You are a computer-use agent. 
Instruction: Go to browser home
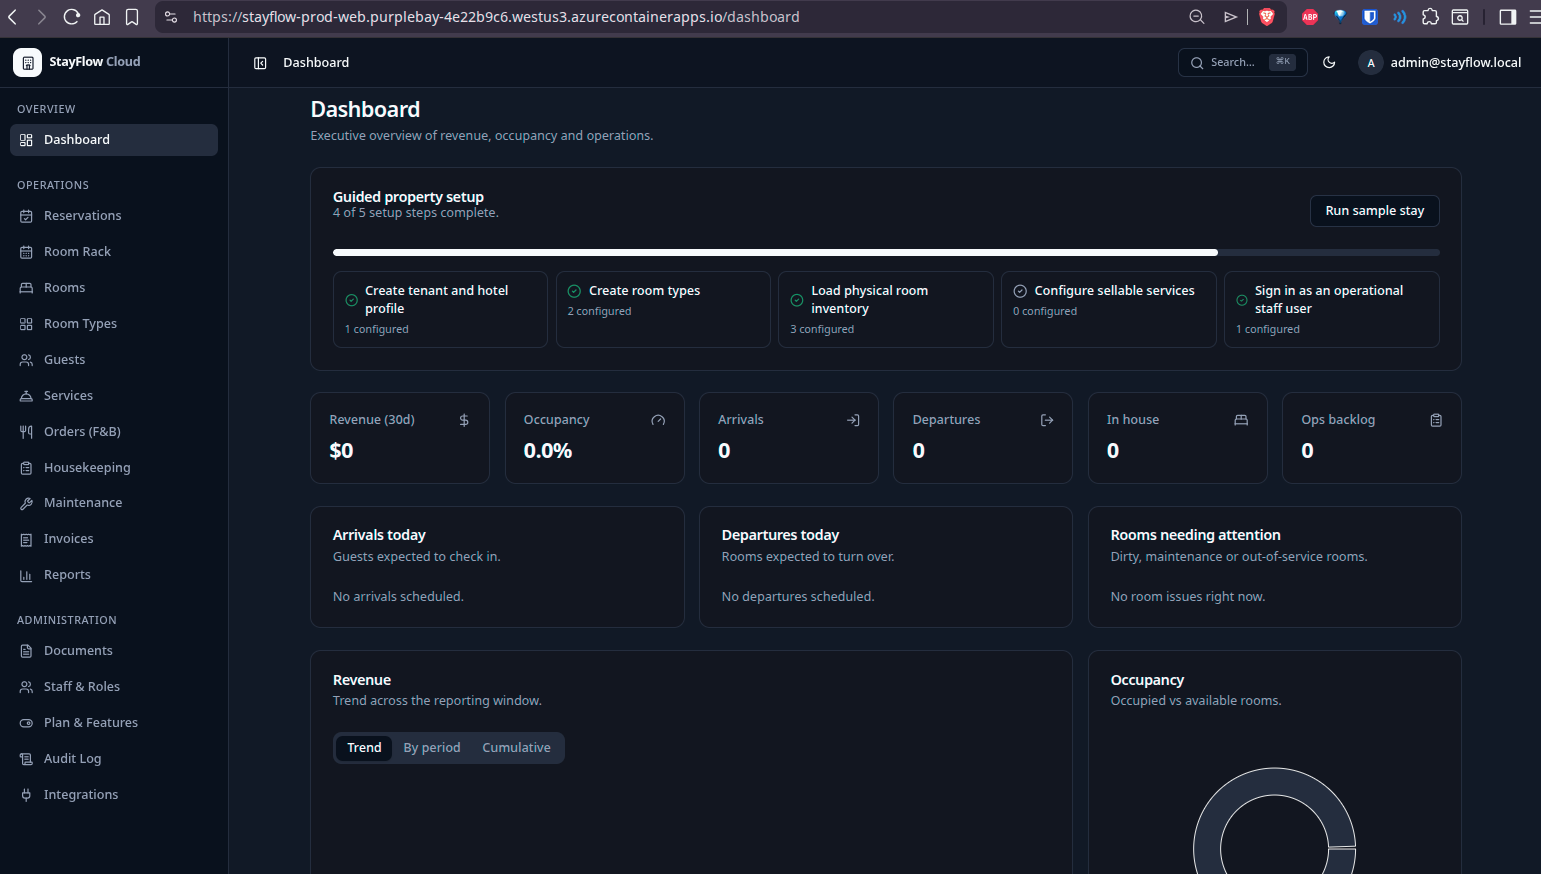102,17
